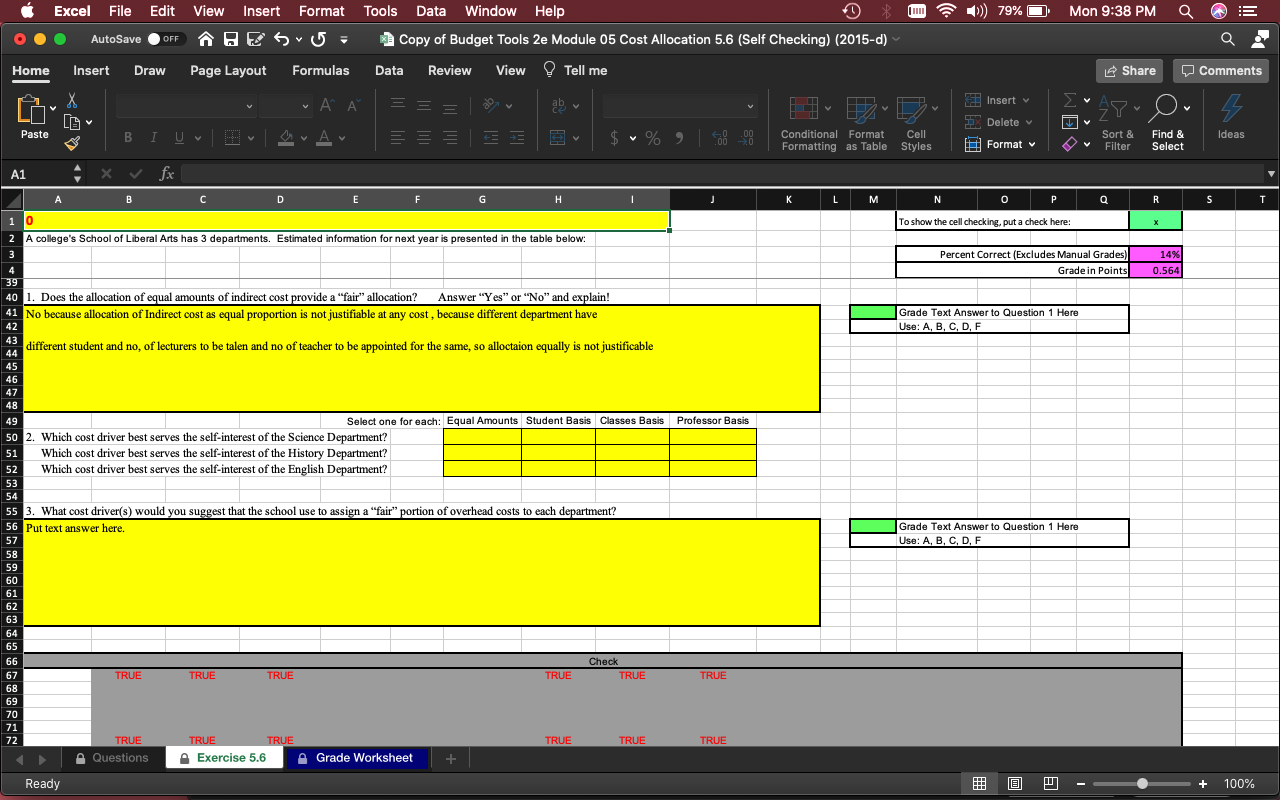Switch to Page Break Preview in status bar
The height and width of the screenshot is (800, 1280).
point(1049,784)
